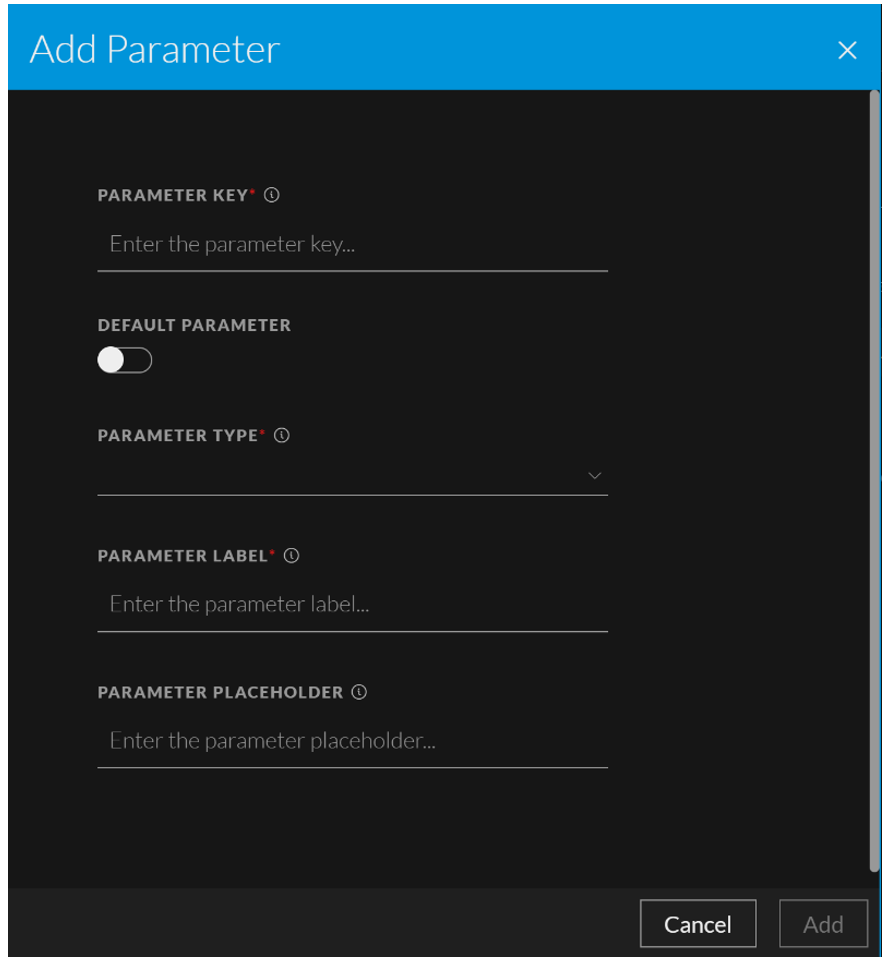Click the PARAMETER LABEL heading text
This screenshot has height=957, width=885.
(182, 556)
